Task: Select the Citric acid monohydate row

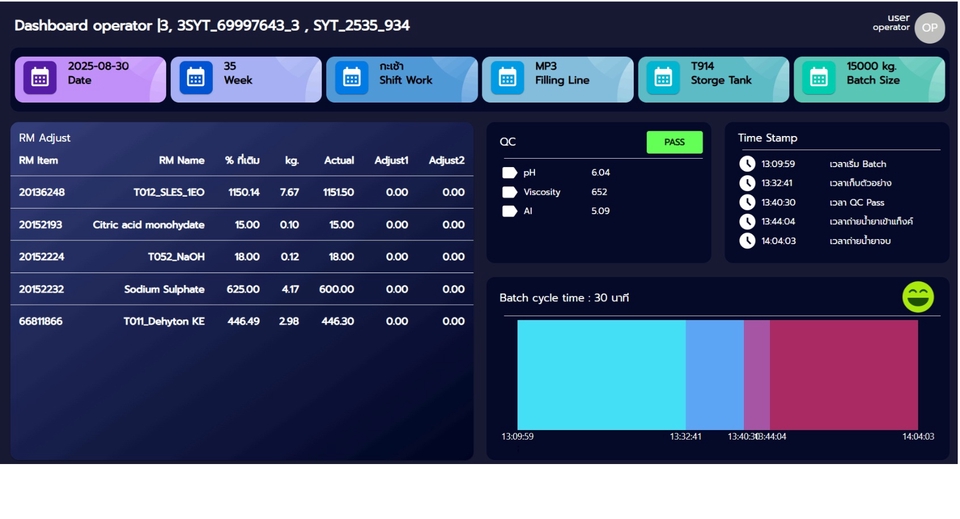Action: point(242,225)
